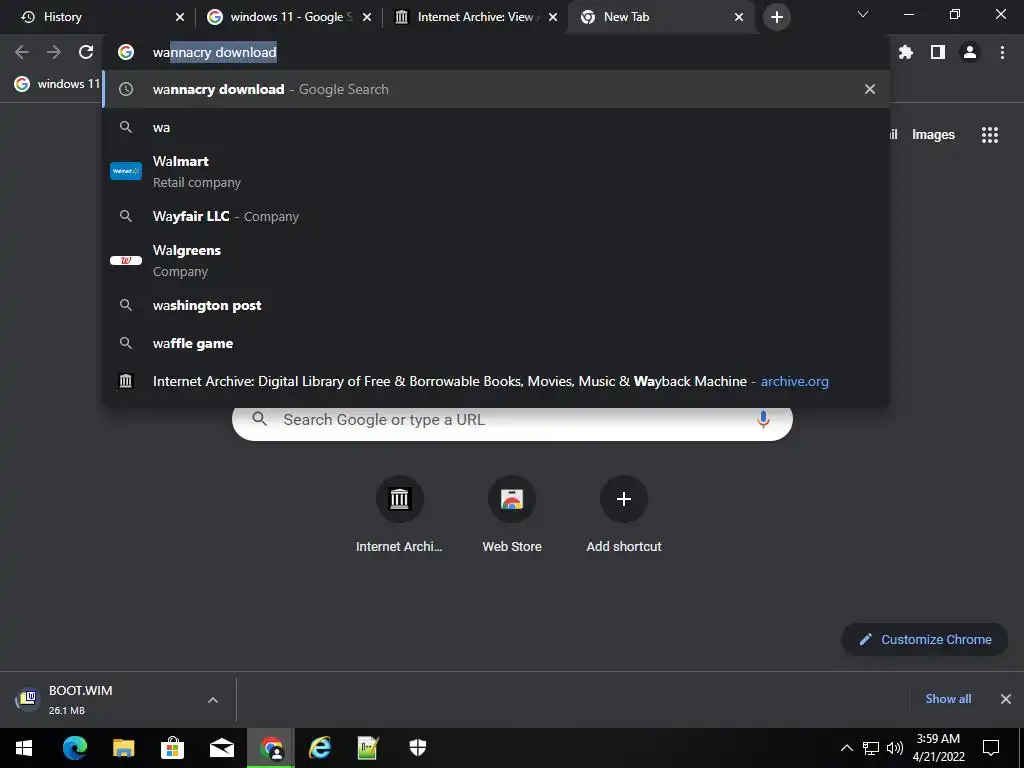Choose the Walgreens suggestion
The height and width of the screenshot is (768, 1024).
(496, 261)
